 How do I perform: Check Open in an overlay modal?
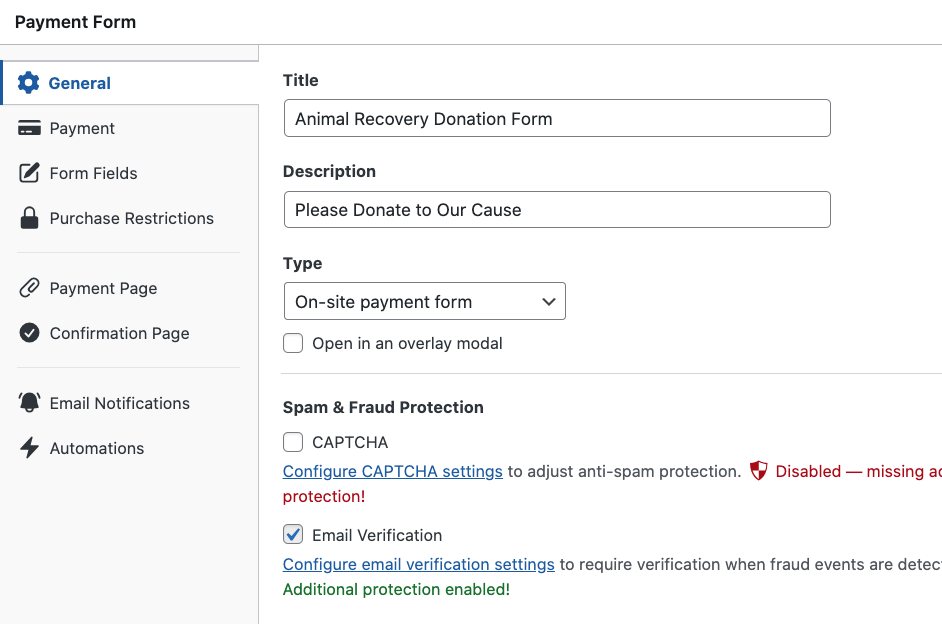(293, 343)
